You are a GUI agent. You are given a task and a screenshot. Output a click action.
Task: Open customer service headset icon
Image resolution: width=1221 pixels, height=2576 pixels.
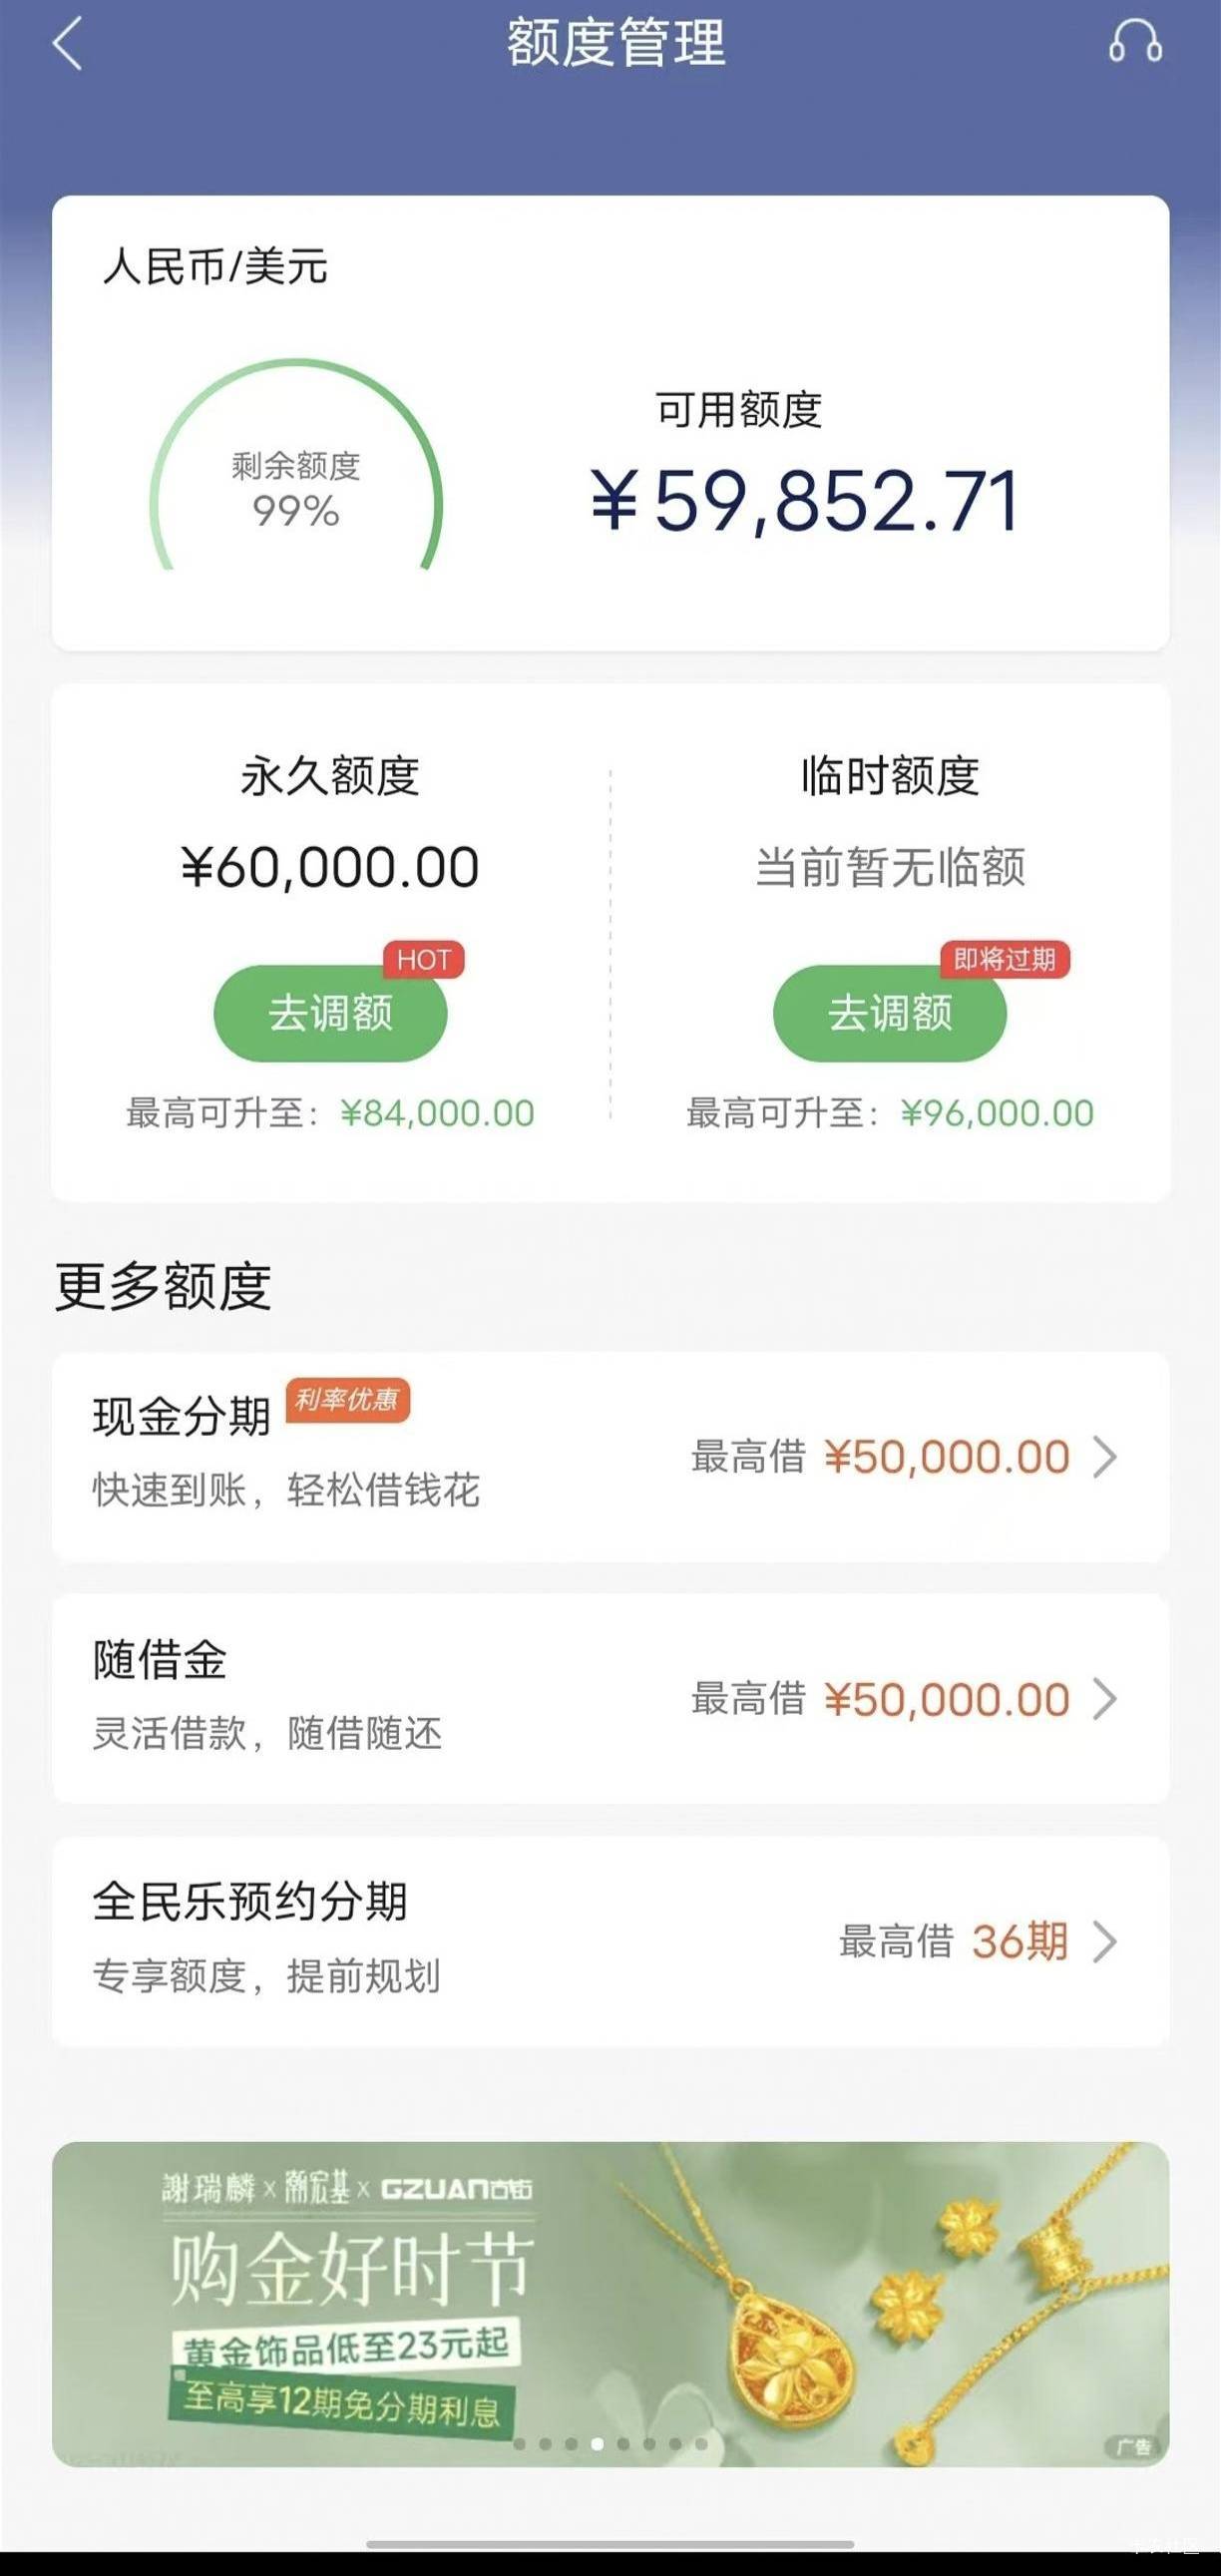pyautogui.click(x=1135, y=43)
